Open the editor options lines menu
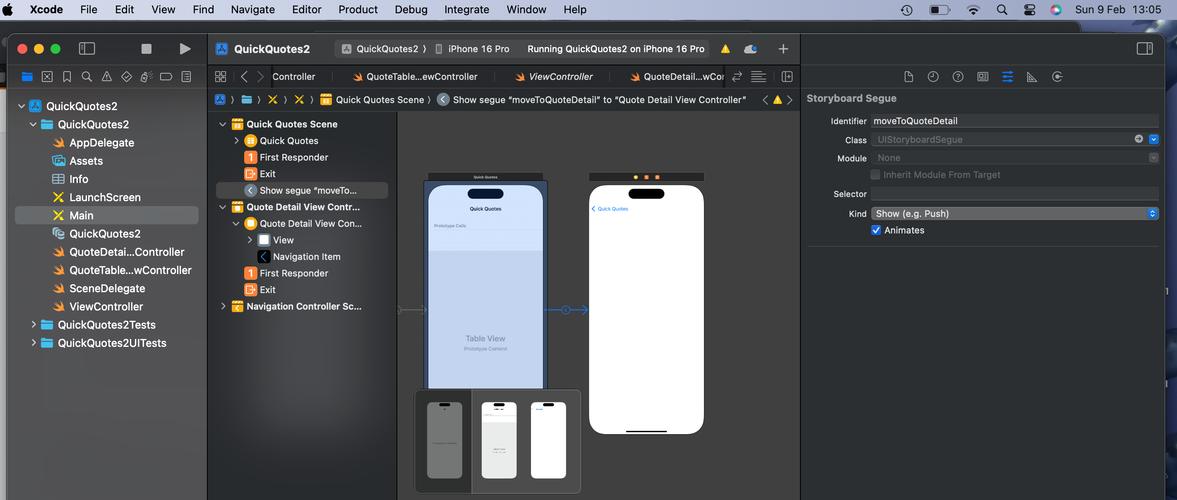1177x500 pixels. tap(758, 77)
